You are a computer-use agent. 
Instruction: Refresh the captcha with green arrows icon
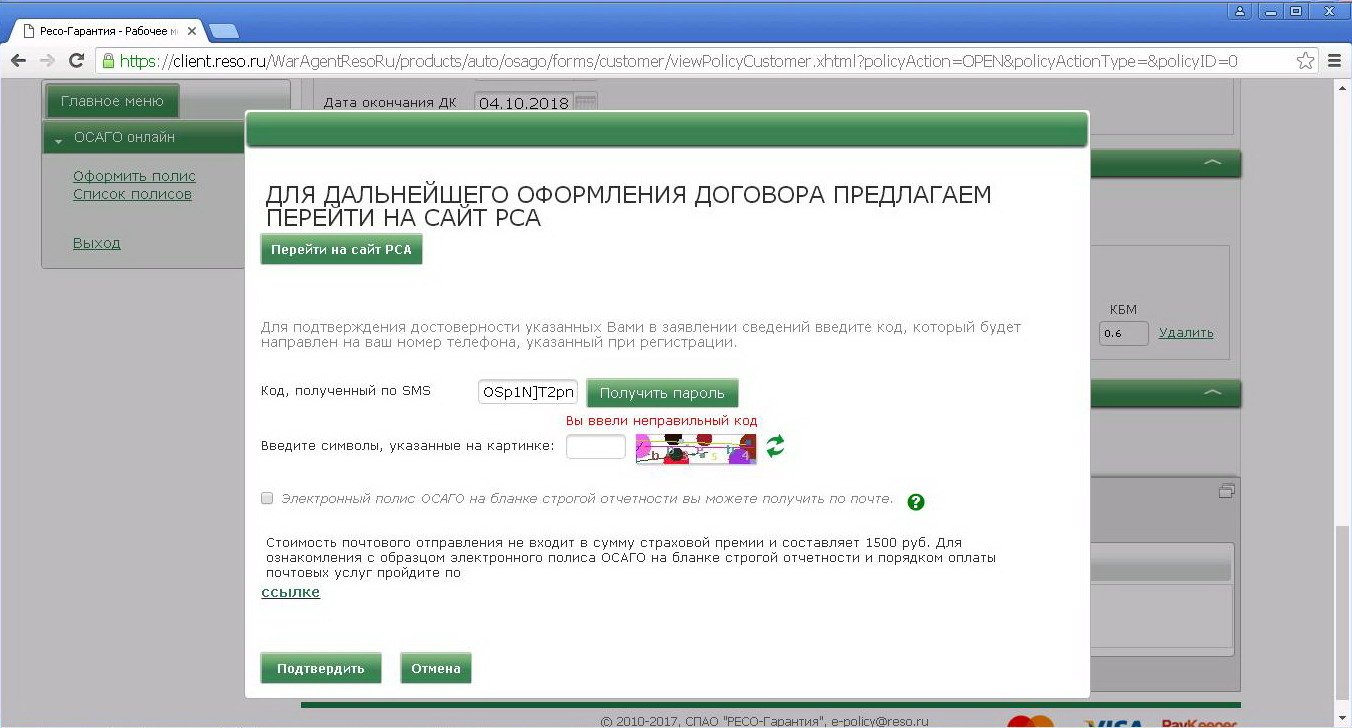point(775,446)
